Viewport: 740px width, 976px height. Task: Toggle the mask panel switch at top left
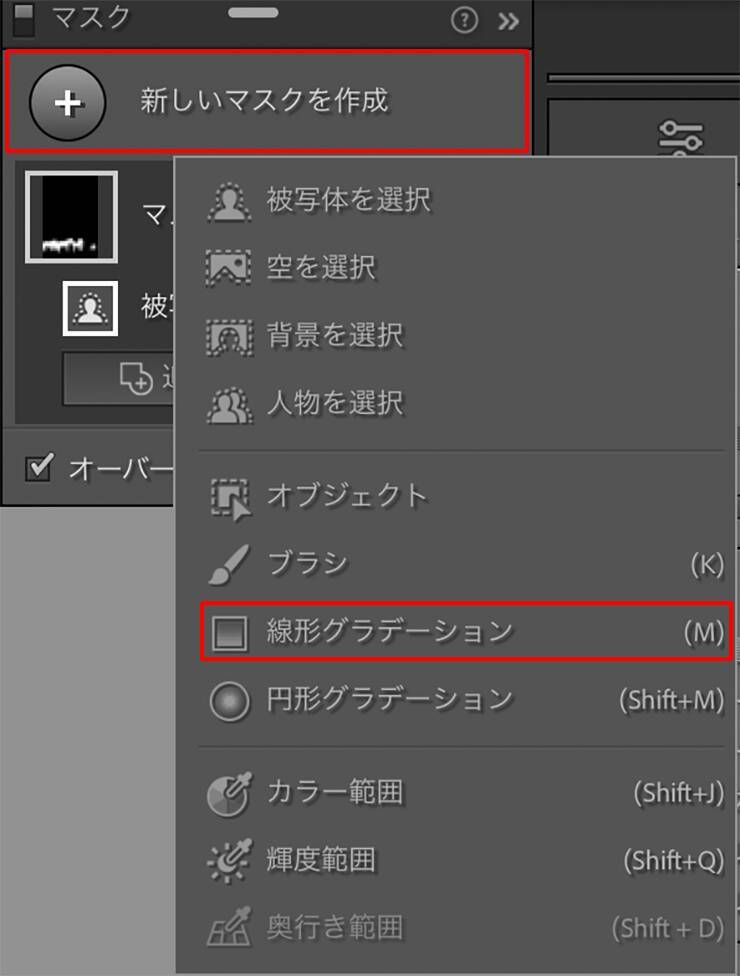[24, 17]
